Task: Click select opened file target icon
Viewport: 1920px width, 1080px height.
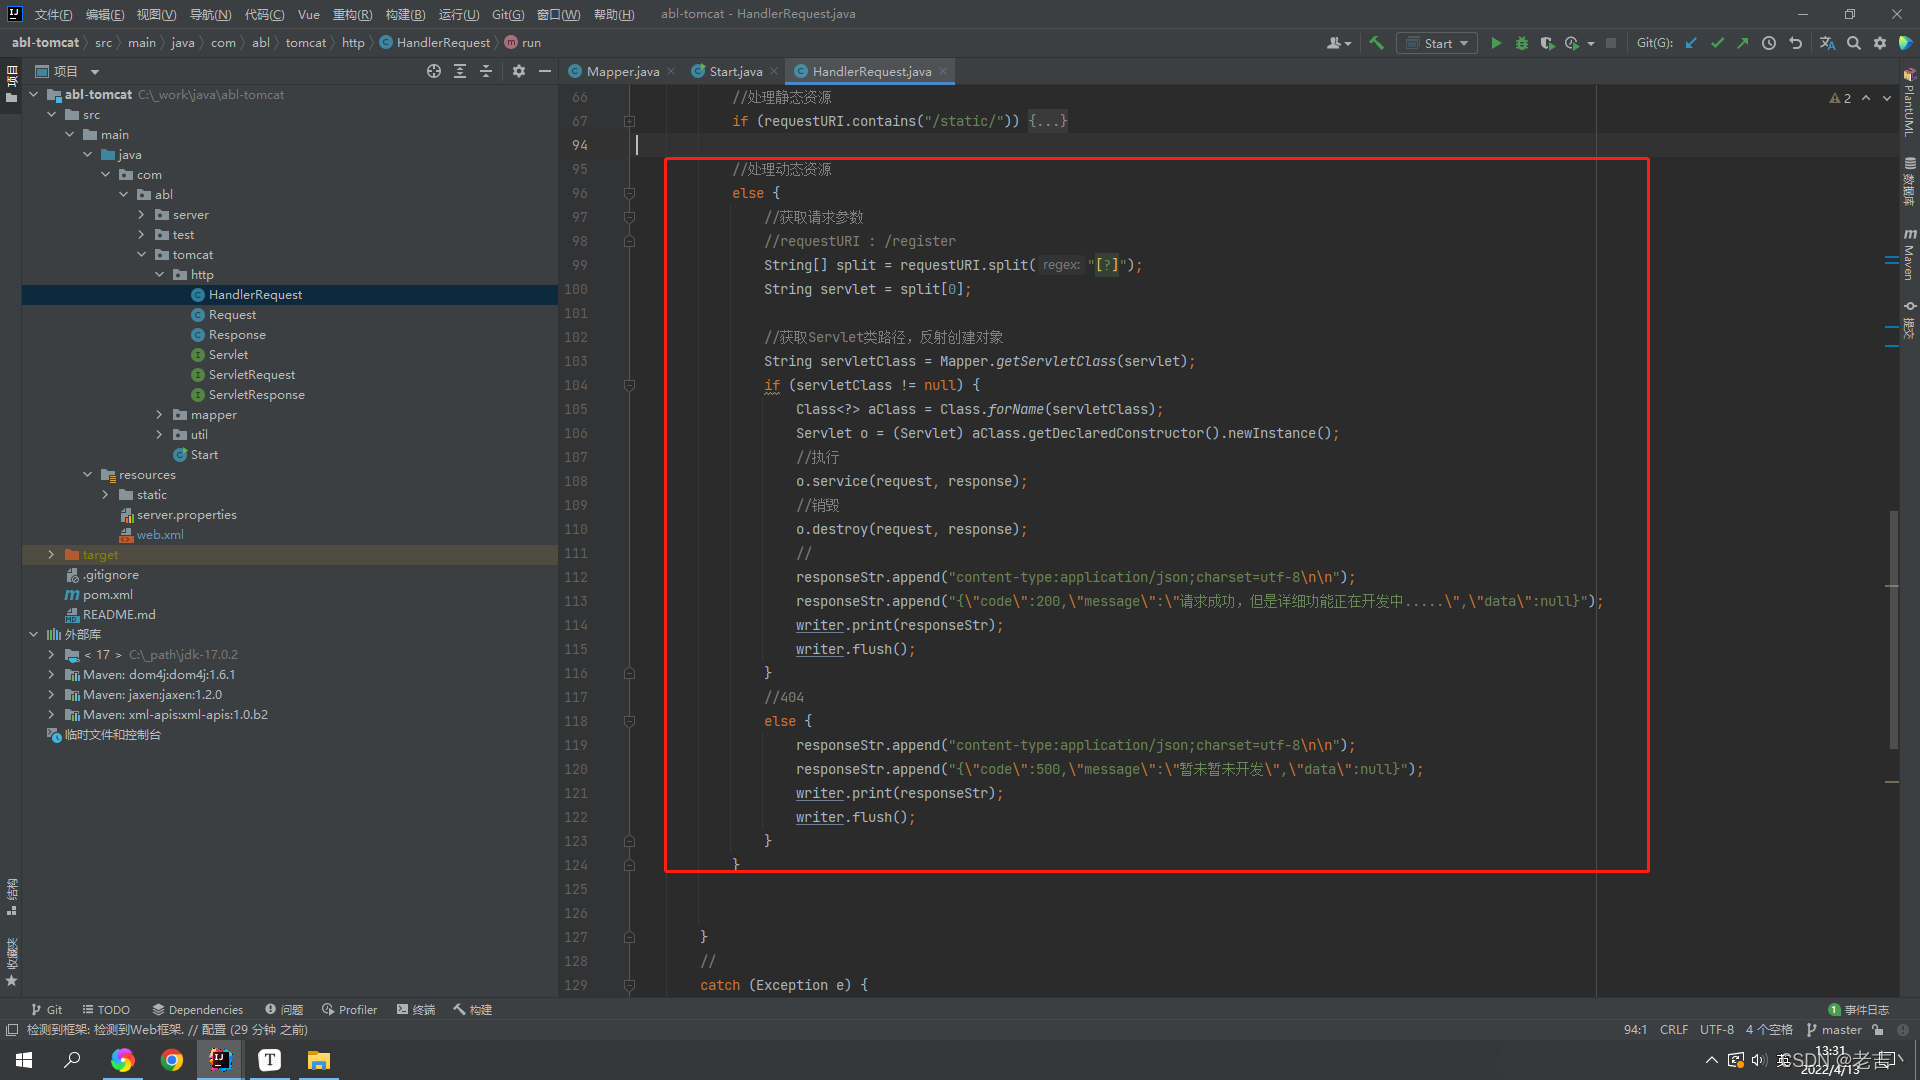Action: pyautogui.click(x=433, y=71)
